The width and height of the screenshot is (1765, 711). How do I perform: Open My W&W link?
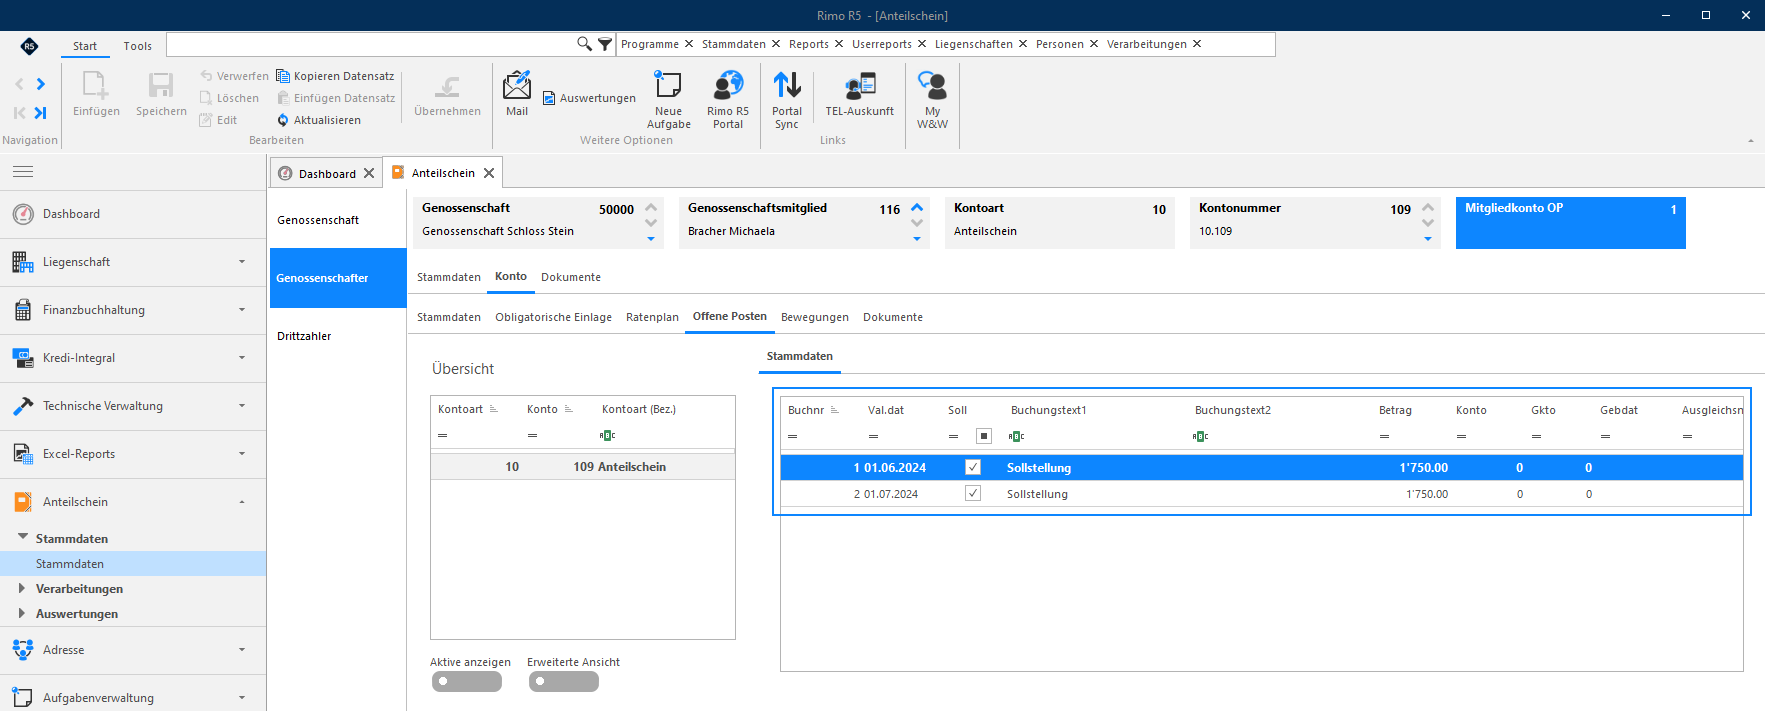tap(932, 100)
